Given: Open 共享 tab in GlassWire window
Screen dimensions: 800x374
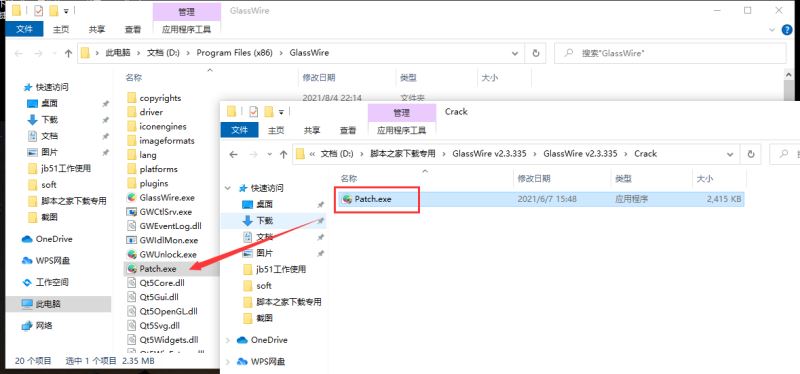Looking at the screenshot, I should coord(97,30).
